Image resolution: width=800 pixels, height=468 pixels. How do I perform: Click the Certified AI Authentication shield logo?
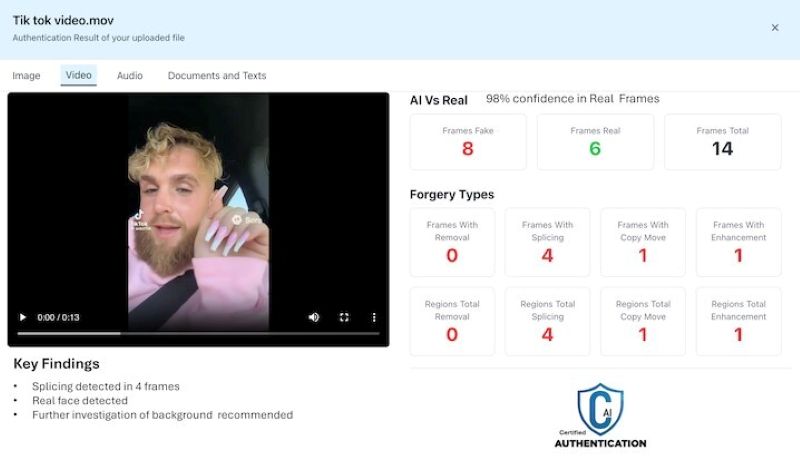[x=600, y=415]
